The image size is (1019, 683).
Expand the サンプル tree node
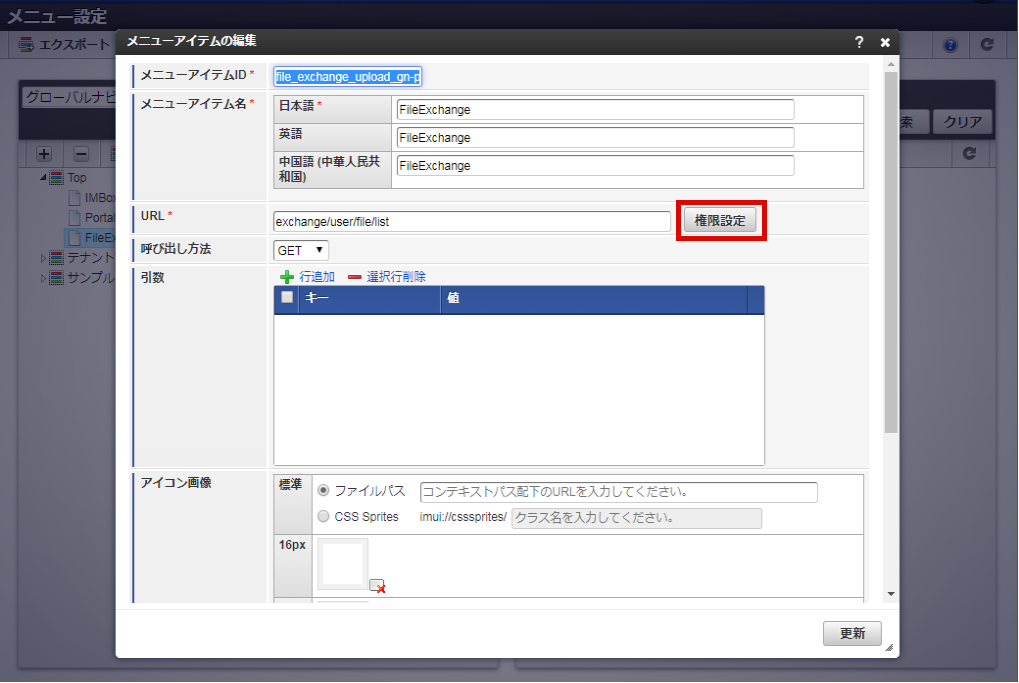click(x=43, y=278)
